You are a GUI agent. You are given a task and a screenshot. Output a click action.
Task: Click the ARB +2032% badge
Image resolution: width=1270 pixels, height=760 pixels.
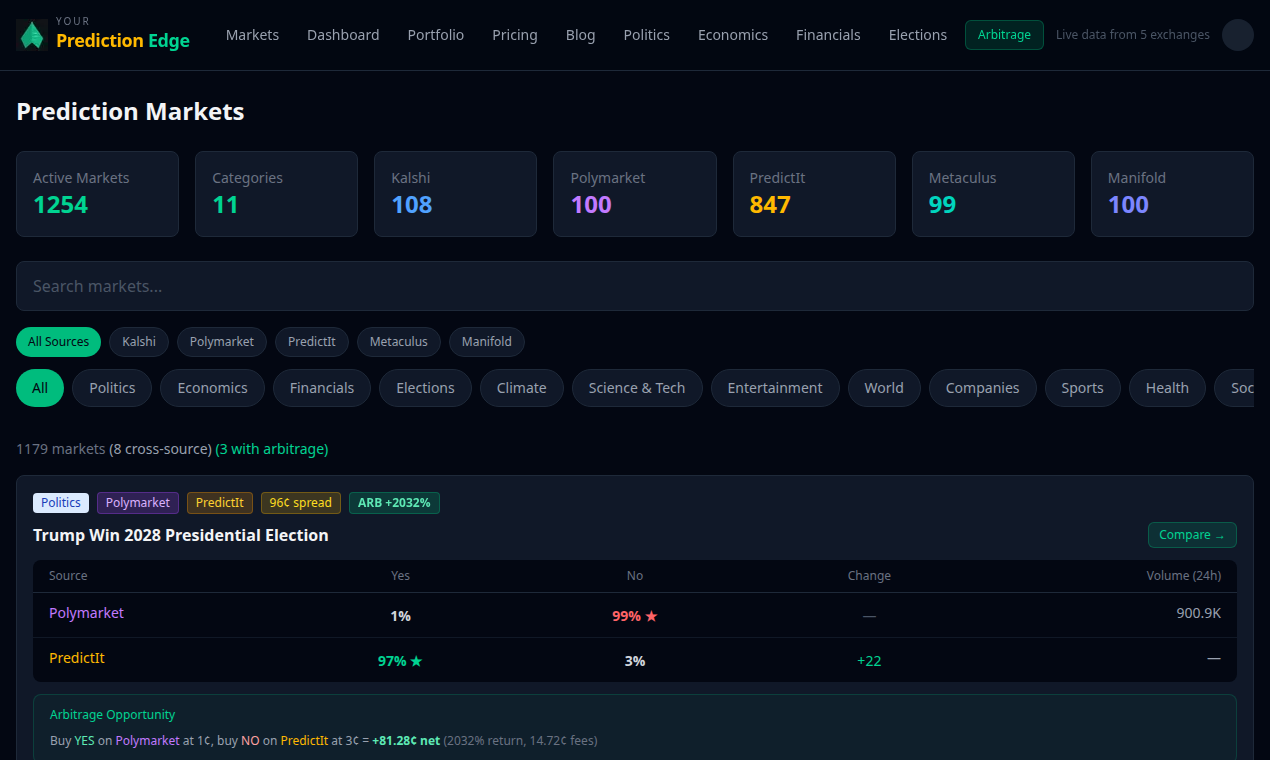click(x=394, y=502)
